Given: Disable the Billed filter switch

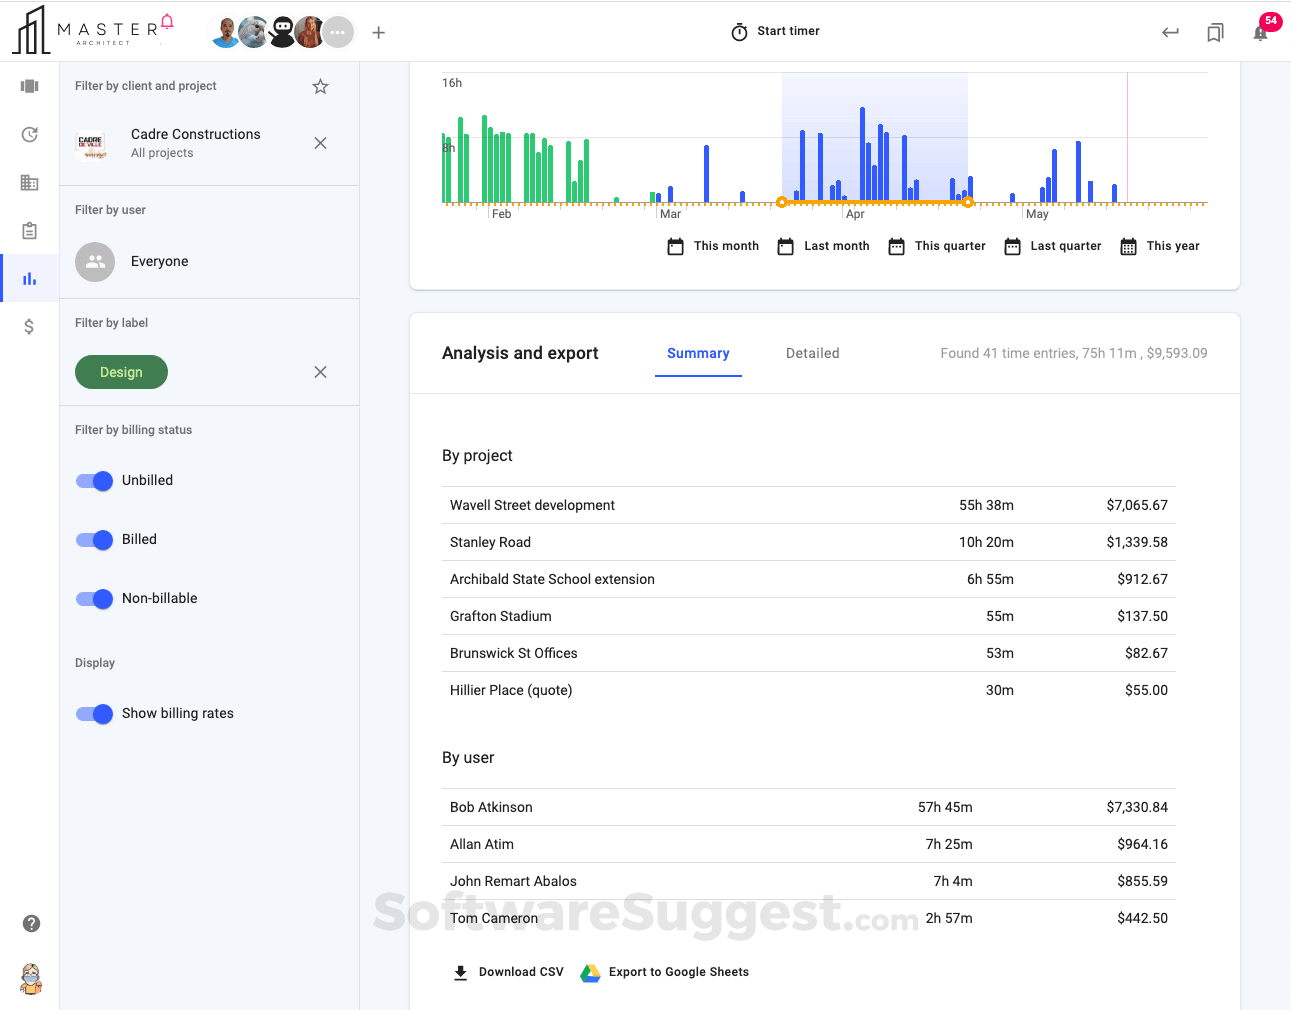Looking at the screenshot, I should [95, 540].
